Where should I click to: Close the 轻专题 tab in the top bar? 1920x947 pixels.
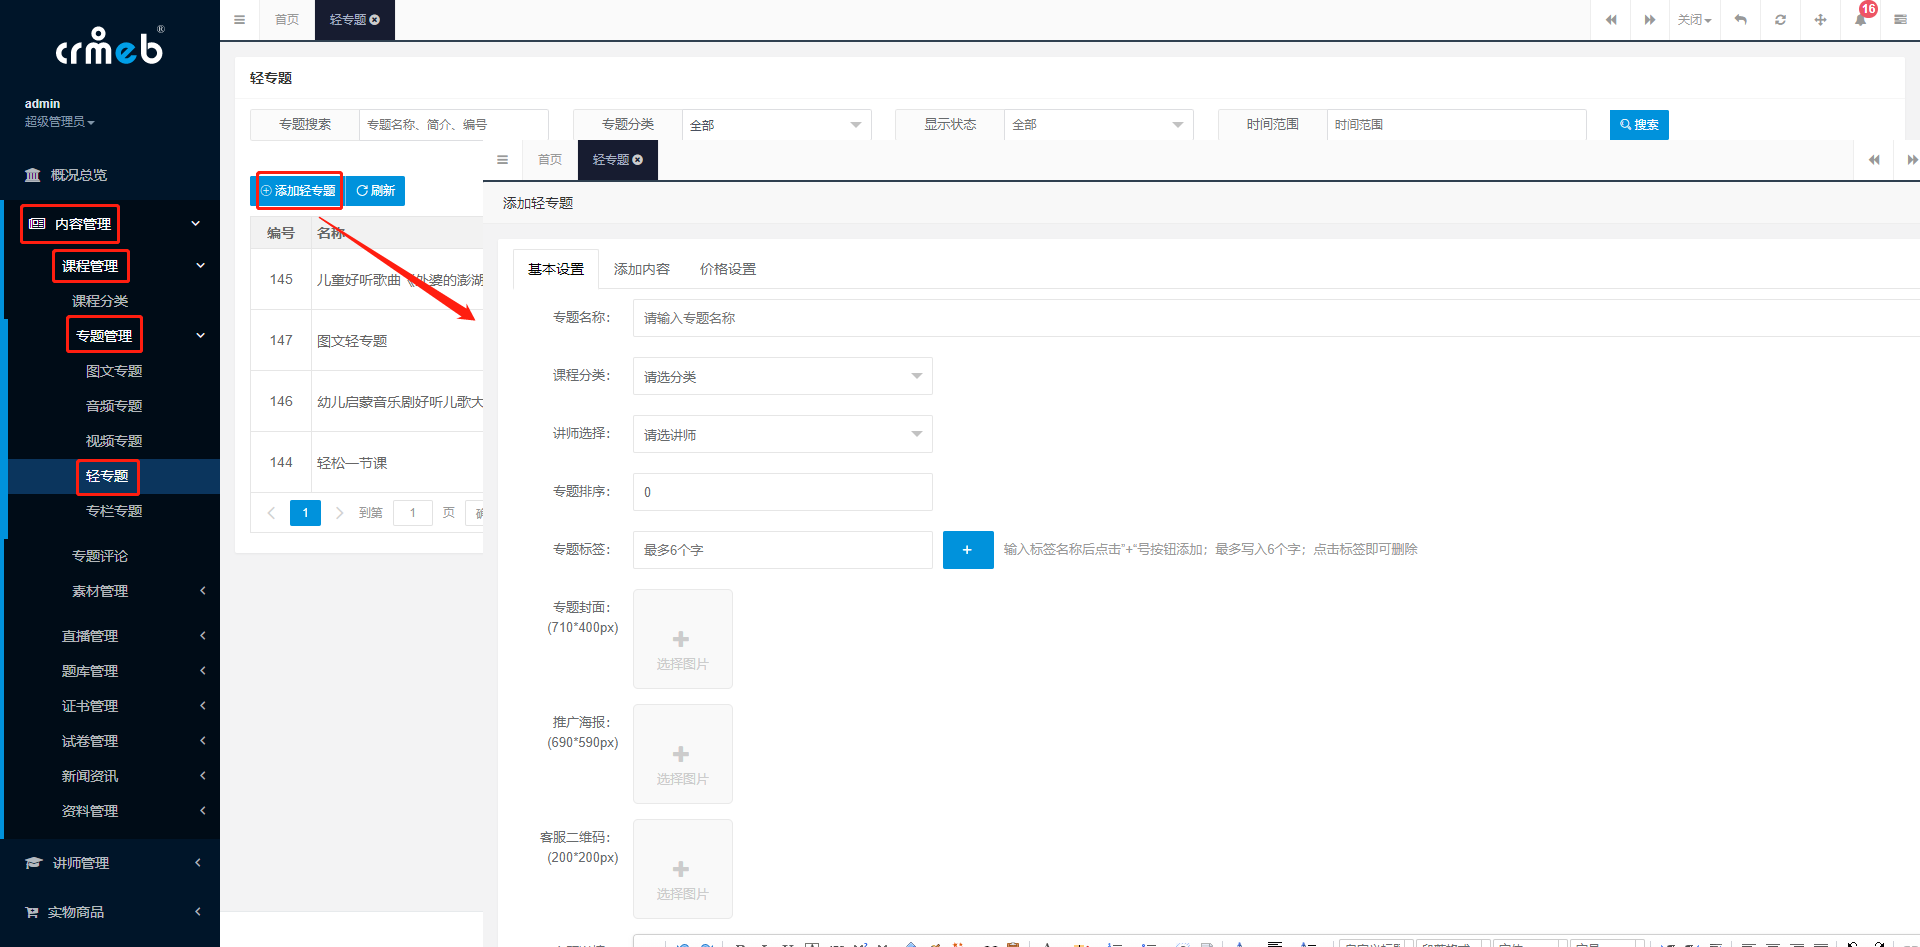[375, 20]
